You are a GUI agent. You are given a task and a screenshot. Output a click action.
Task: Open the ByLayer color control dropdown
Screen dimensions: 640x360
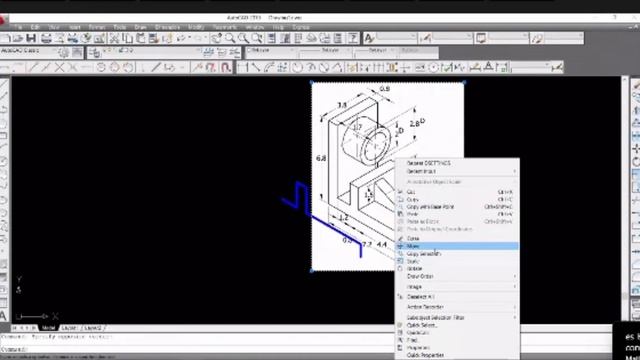pos(271,51)
